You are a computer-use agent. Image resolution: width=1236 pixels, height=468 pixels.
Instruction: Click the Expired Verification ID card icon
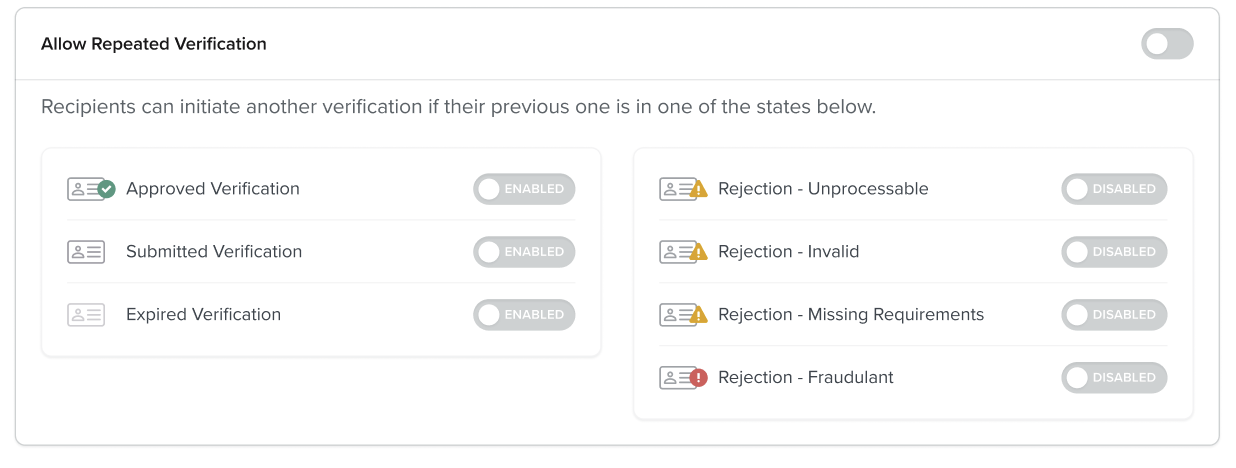(x=86, y=315)
